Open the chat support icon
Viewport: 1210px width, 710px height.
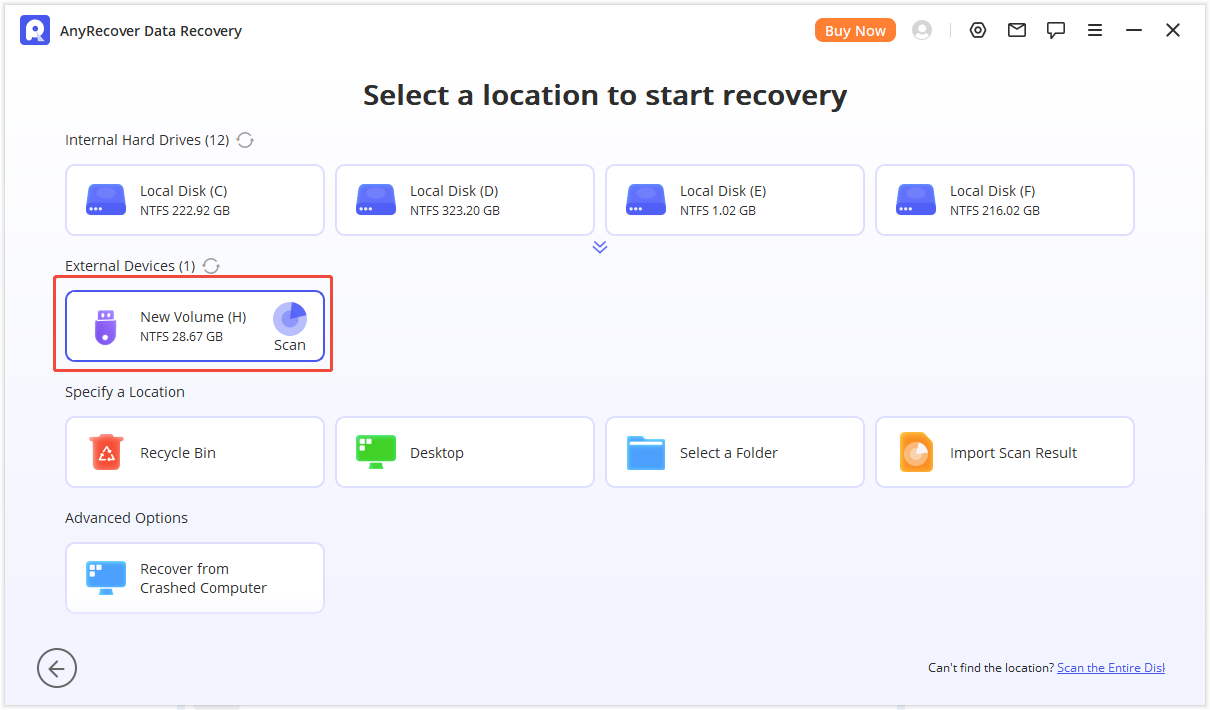1056,30
